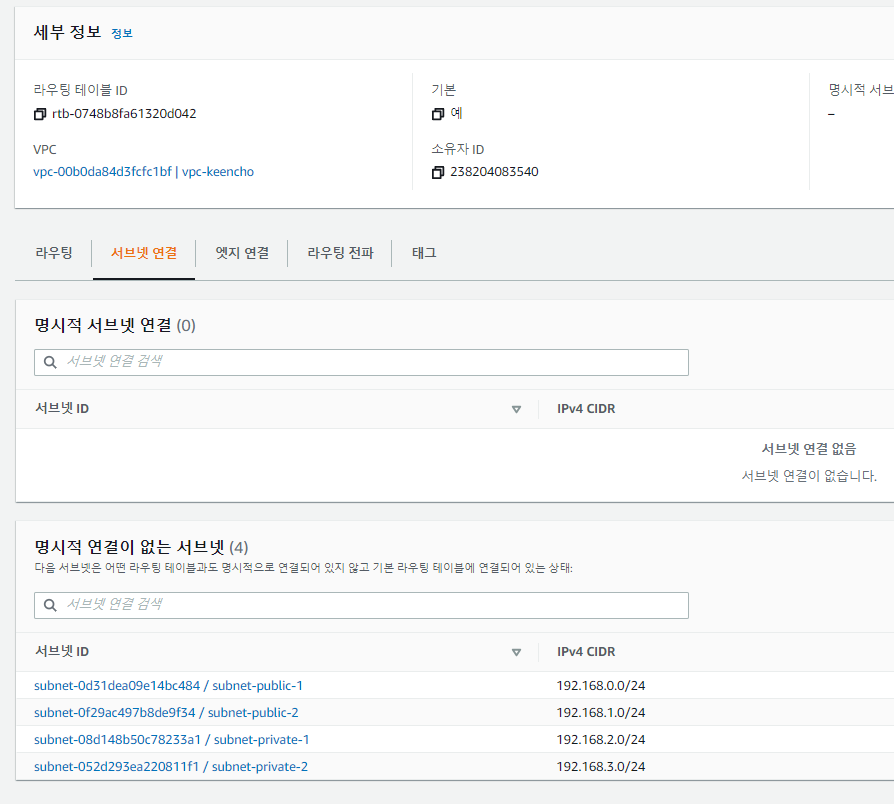Screen dimensions: 894x804
Task: Open subnet-private-2 subnet link
Action: pos(171,767)
